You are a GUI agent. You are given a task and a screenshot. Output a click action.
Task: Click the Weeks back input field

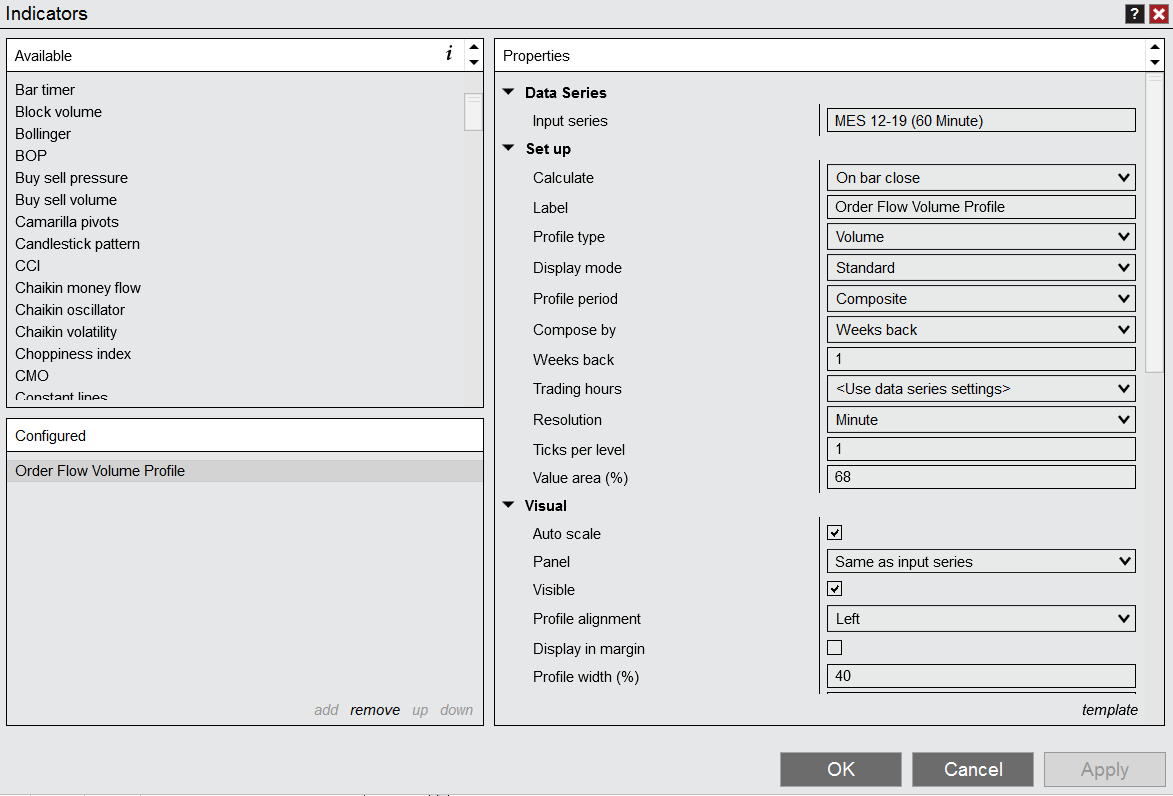981,359
